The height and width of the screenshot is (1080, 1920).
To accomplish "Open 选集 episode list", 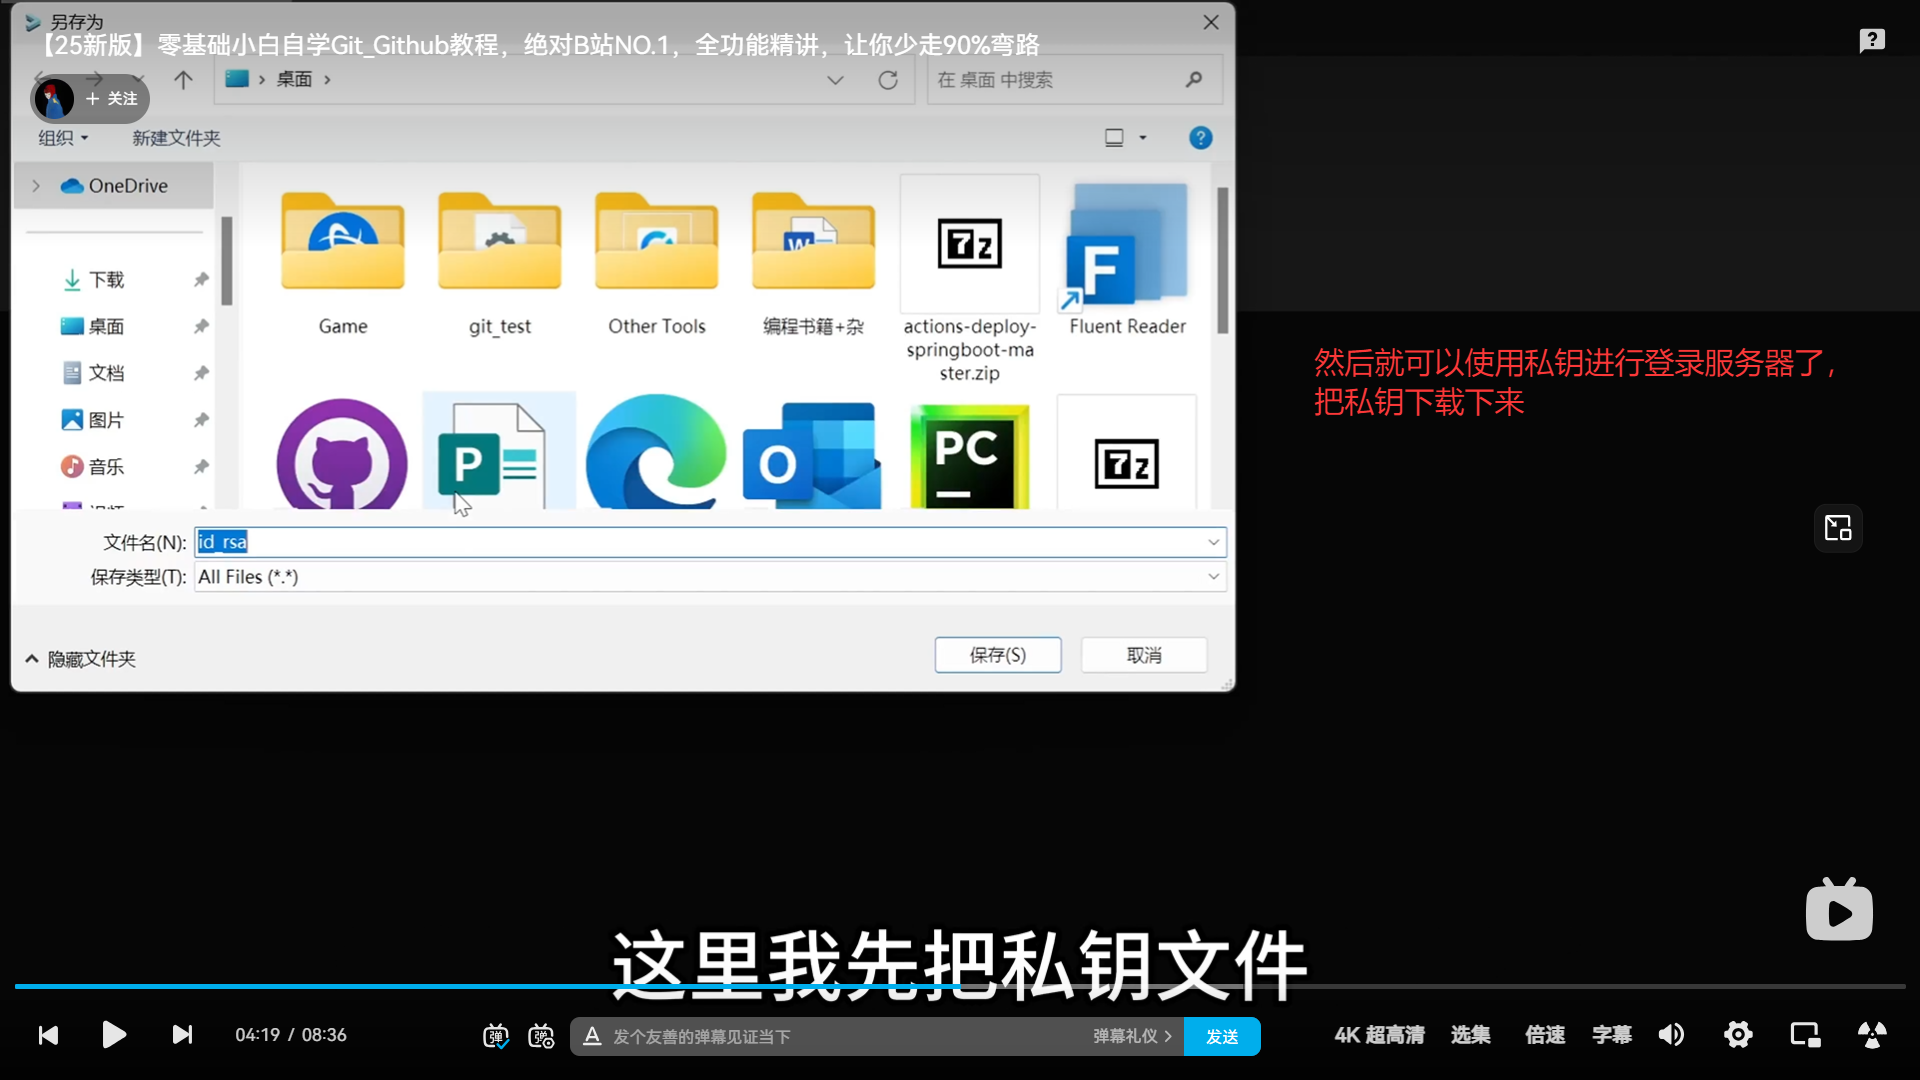I will 1470,1035.
